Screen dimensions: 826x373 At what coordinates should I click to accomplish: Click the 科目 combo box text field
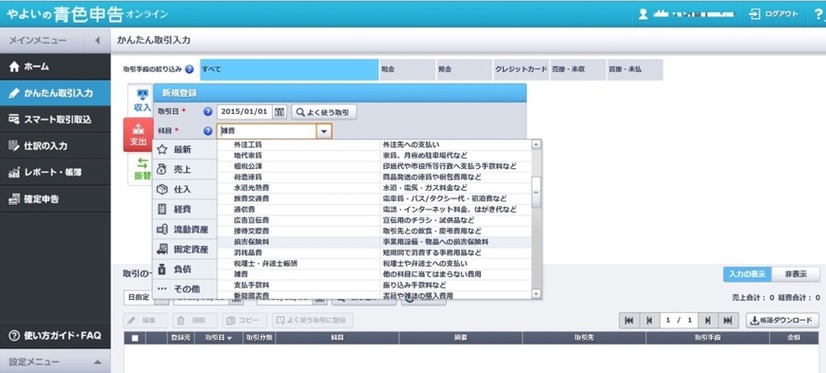(x=267, y=131)
